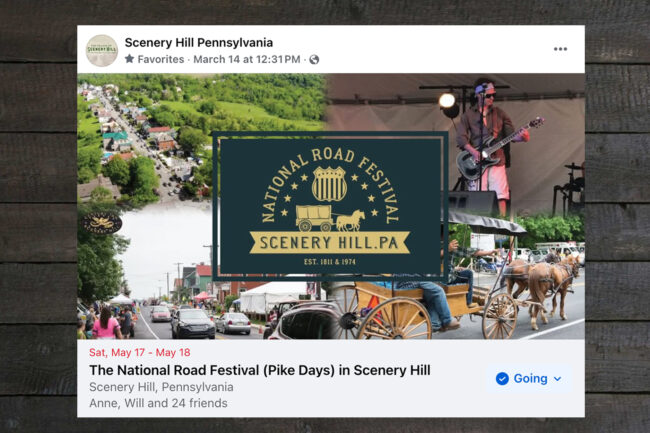Click the Favorites star icon

click(x=129, y=59)
